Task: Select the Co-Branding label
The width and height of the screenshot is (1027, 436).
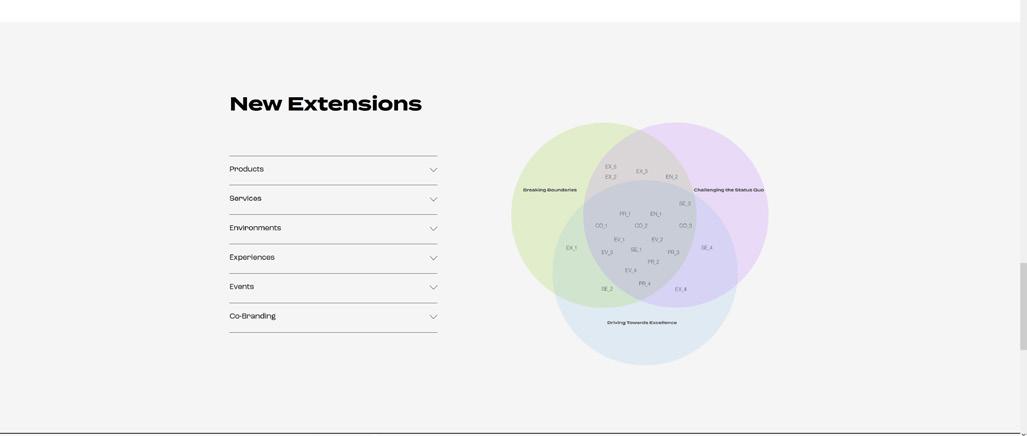Action: [252, 316]
